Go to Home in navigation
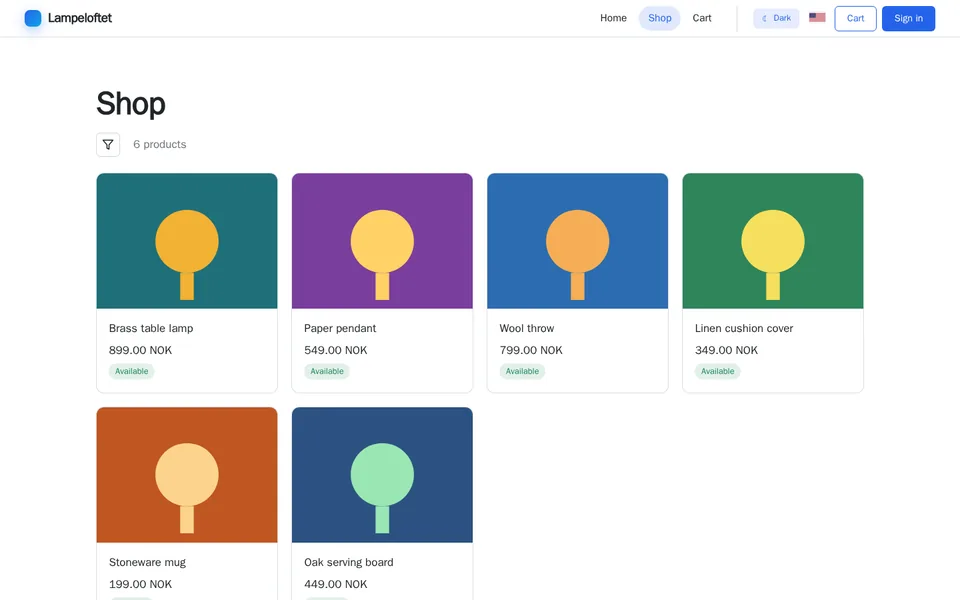The image size is (960, 600). tap(613, 18)
